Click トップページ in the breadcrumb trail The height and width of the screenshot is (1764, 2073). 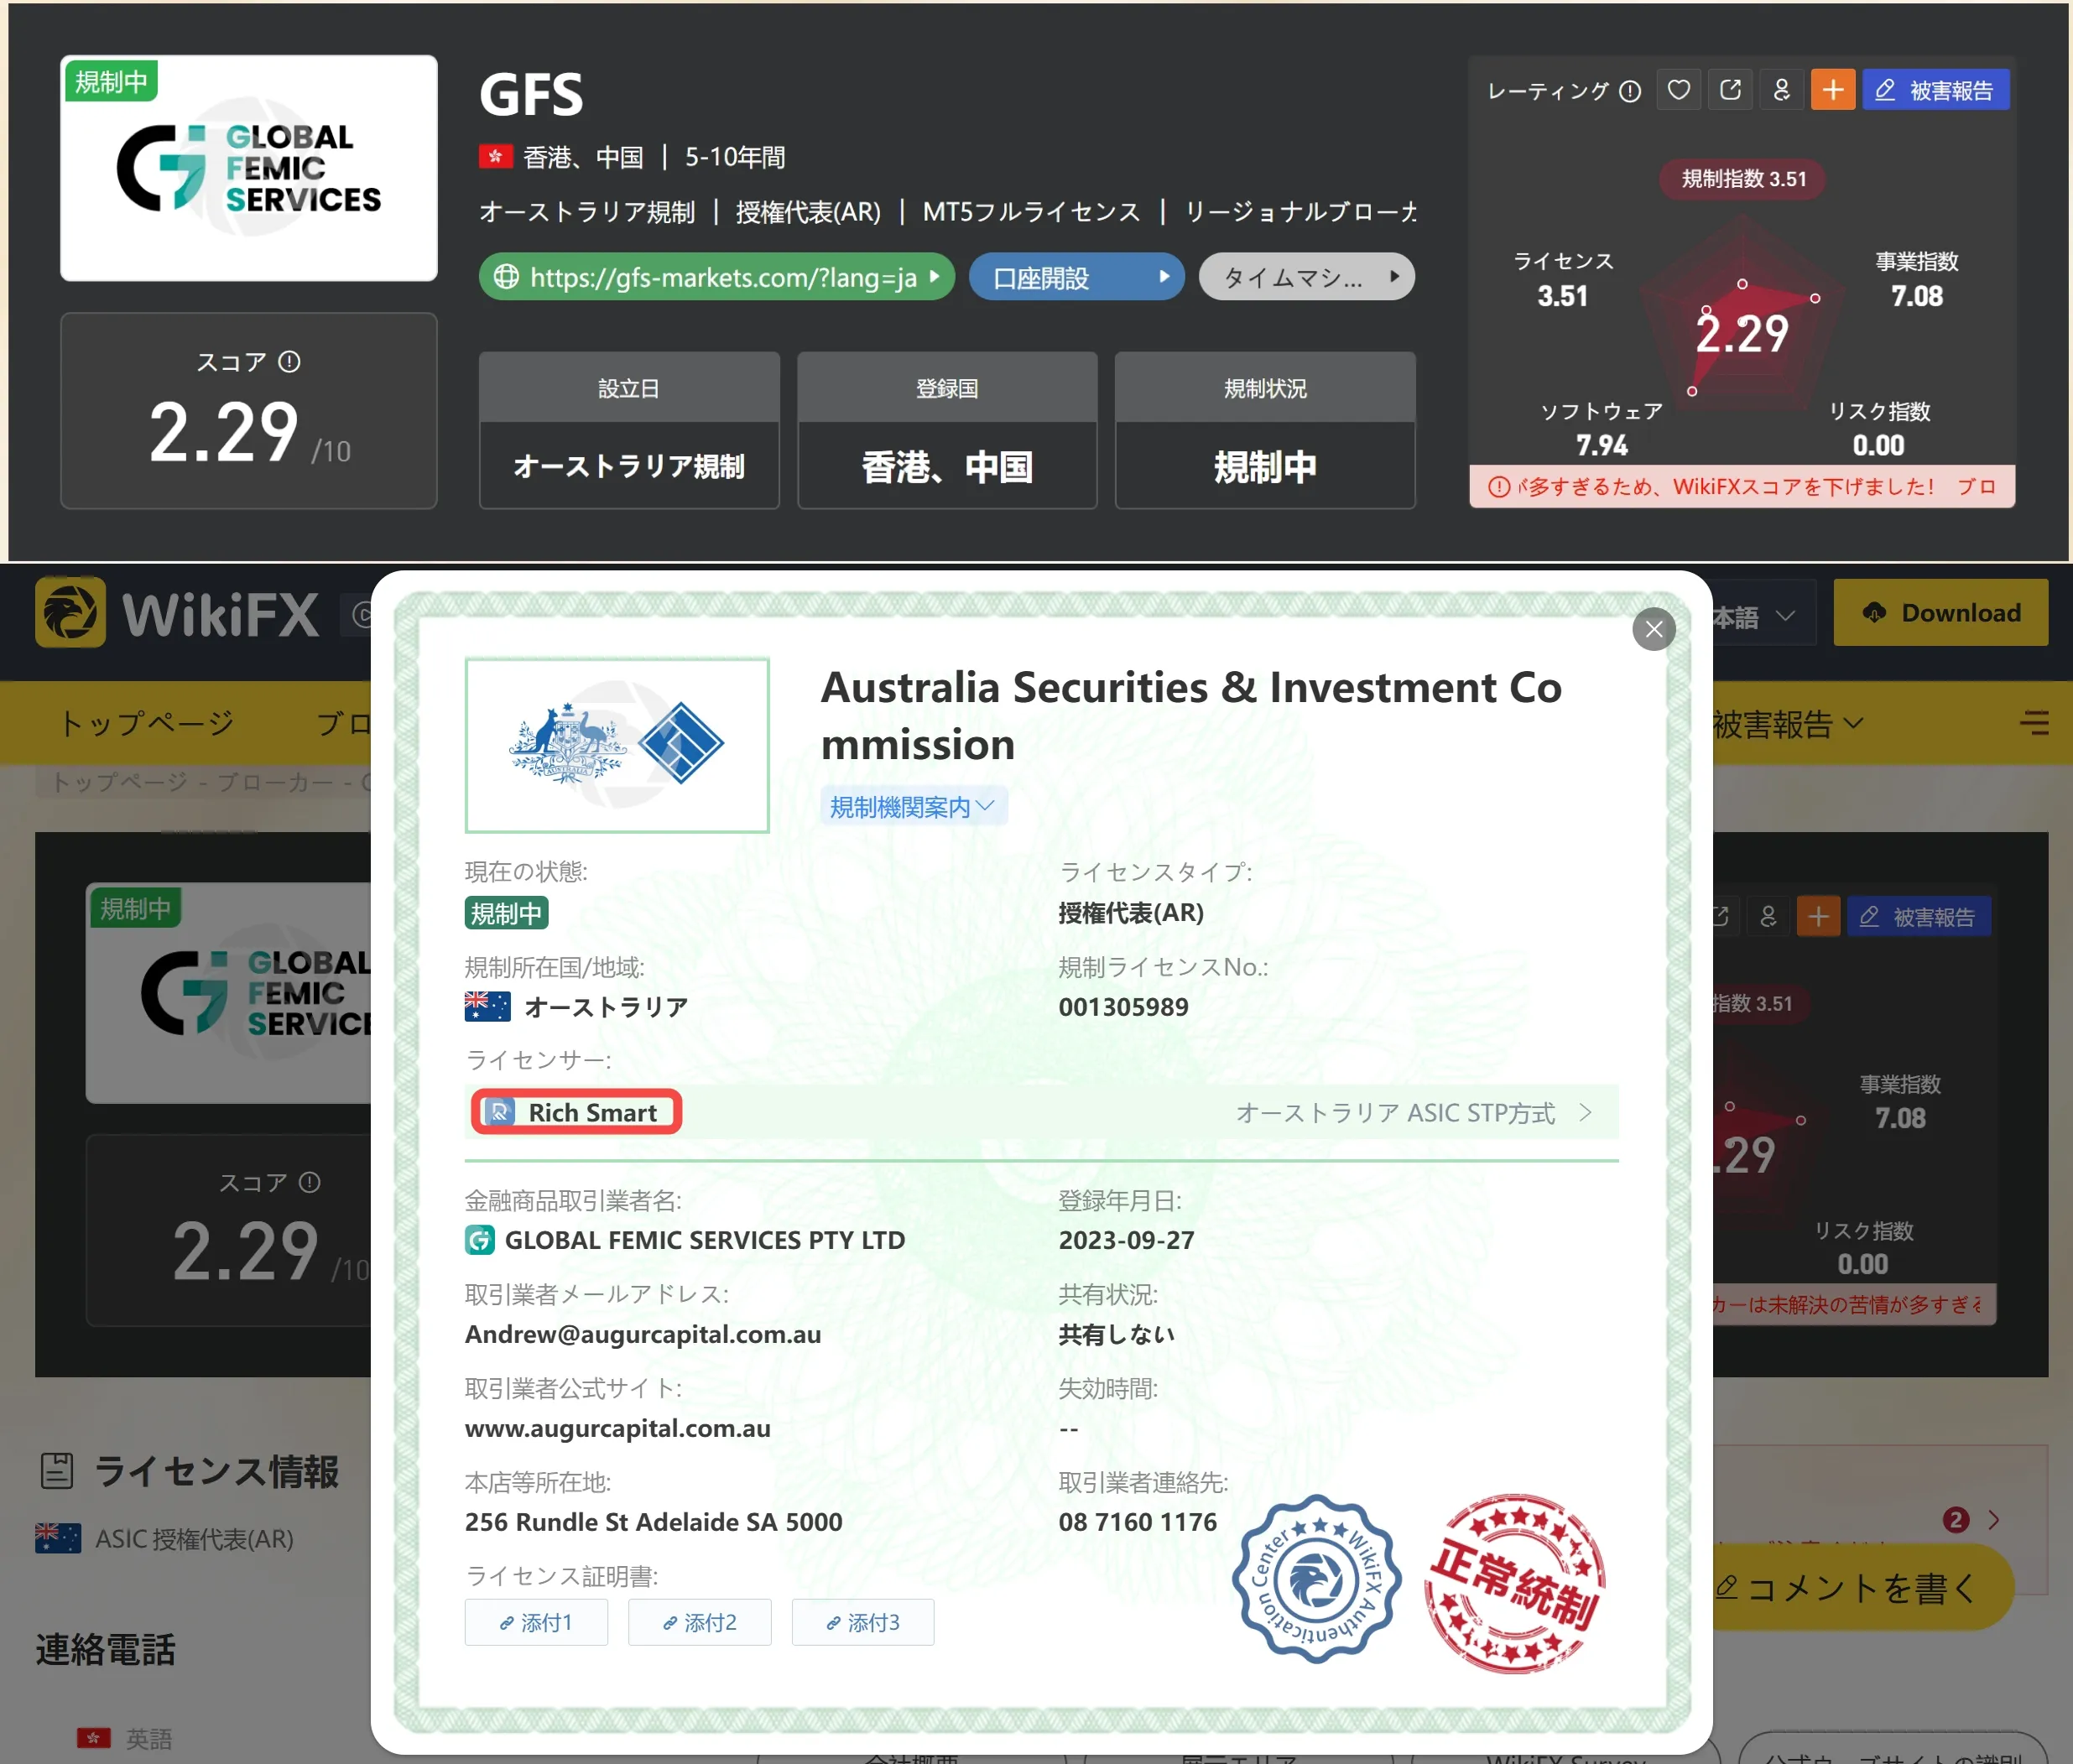[120, 781]
